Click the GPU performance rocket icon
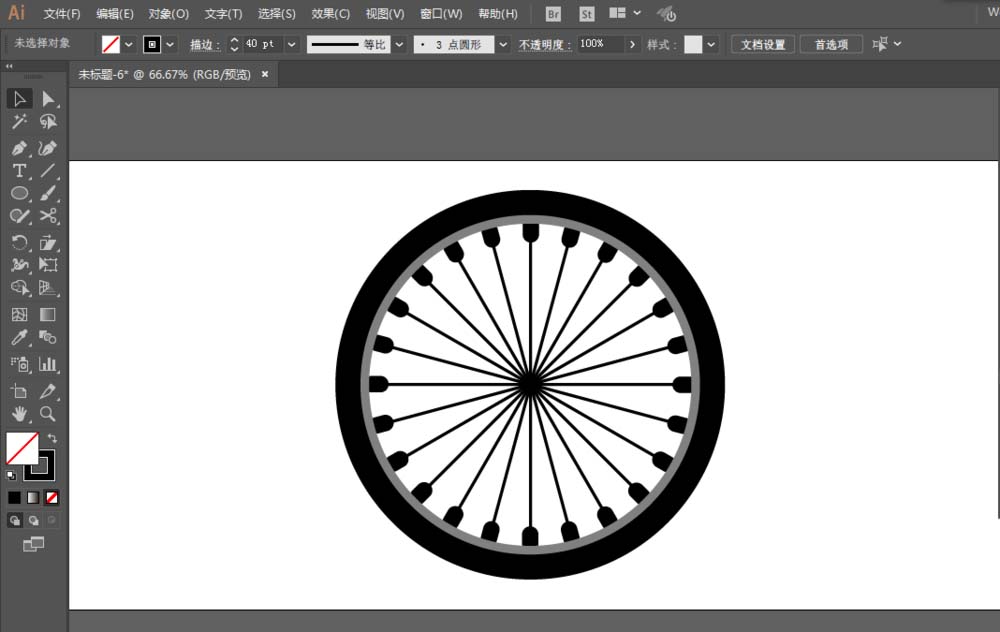The image size is (1000, 632). (666, 14)
